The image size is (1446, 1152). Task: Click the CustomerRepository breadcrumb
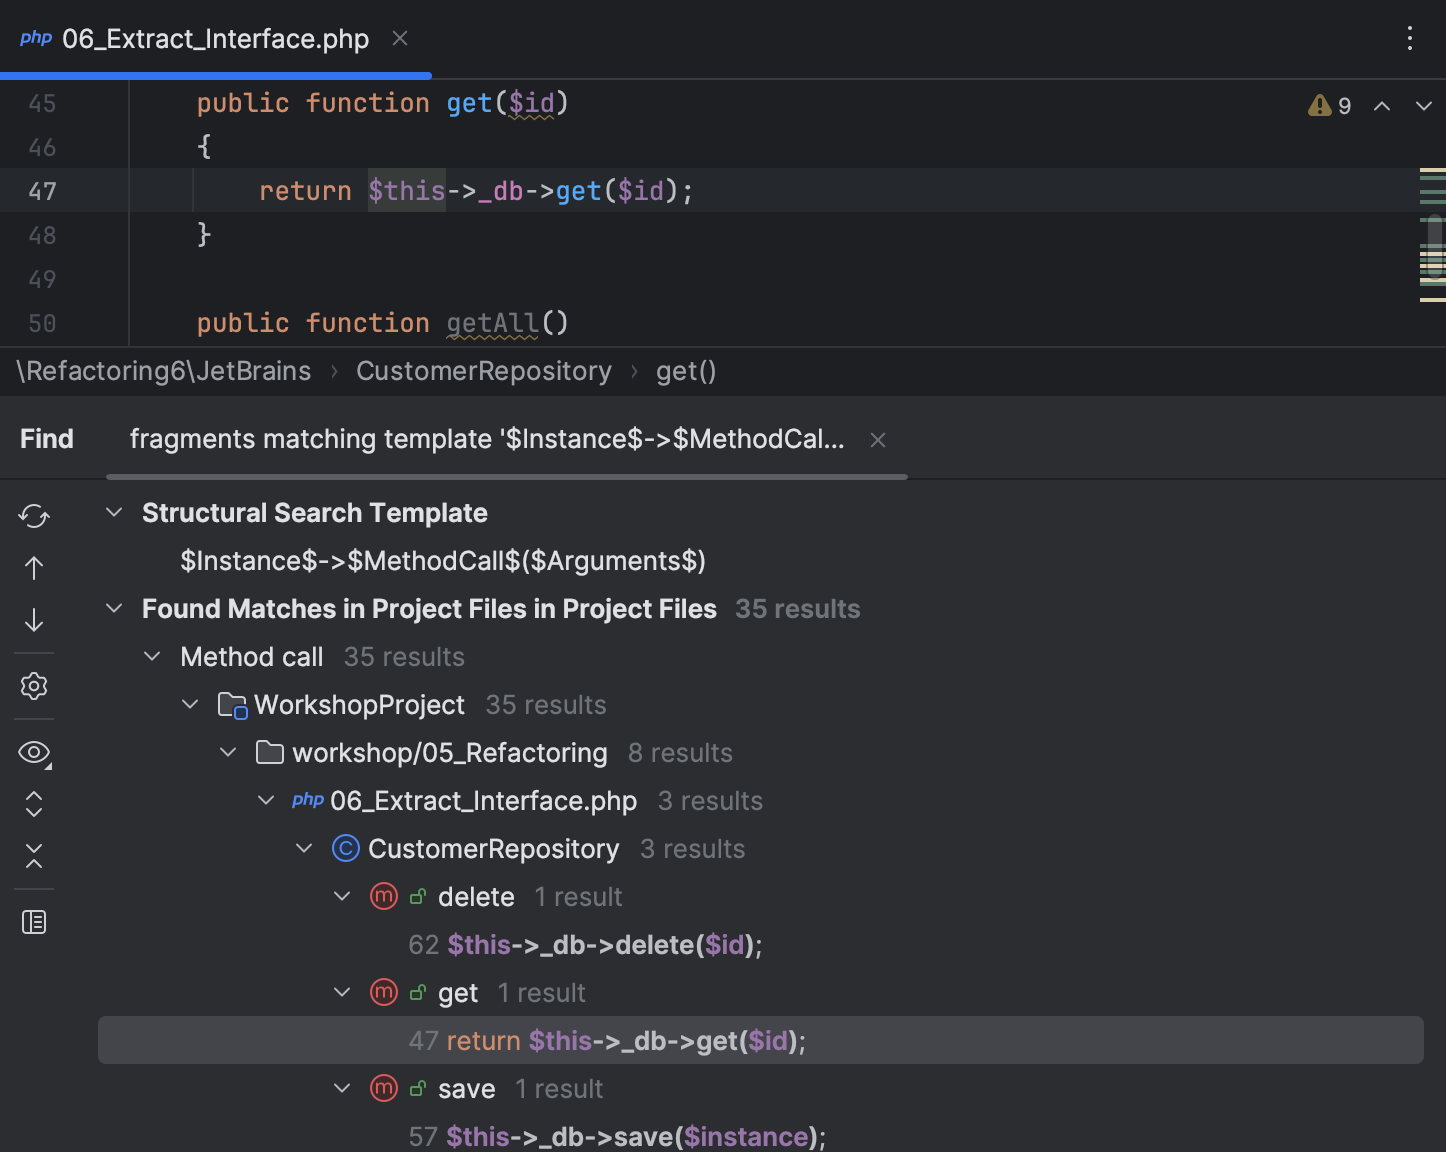pyautogui.click(x=483, y=371)
